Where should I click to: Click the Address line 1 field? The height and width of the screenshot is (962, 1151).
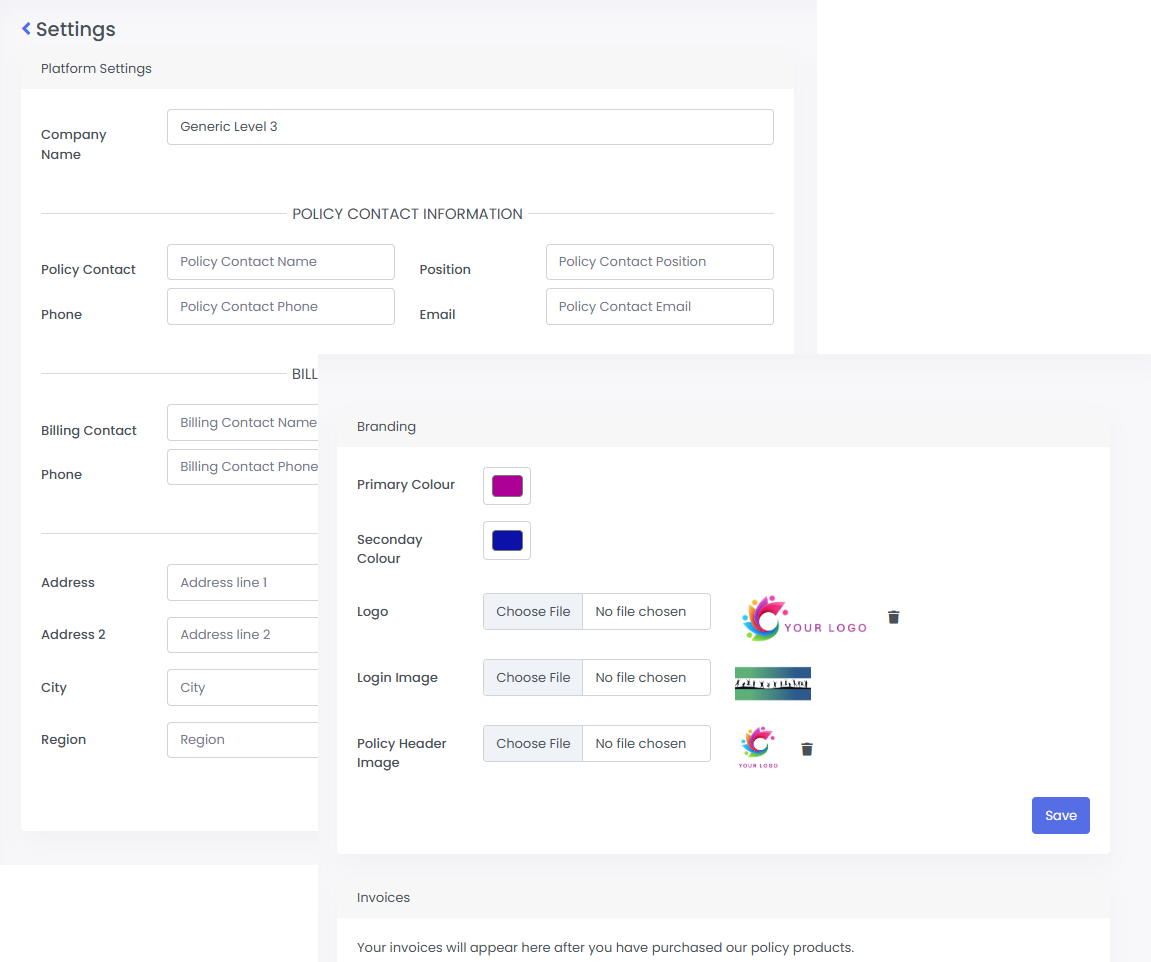(x=243, y=583)
